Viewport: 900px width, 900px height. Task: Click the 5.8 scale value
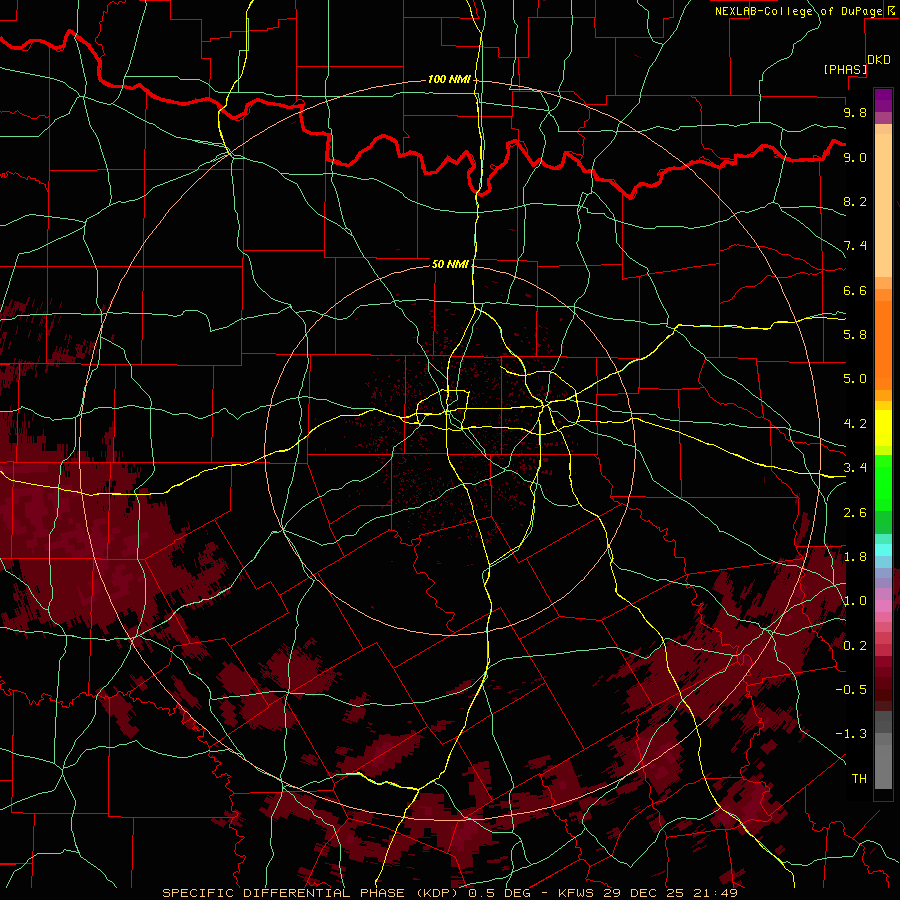coord(855,334)
